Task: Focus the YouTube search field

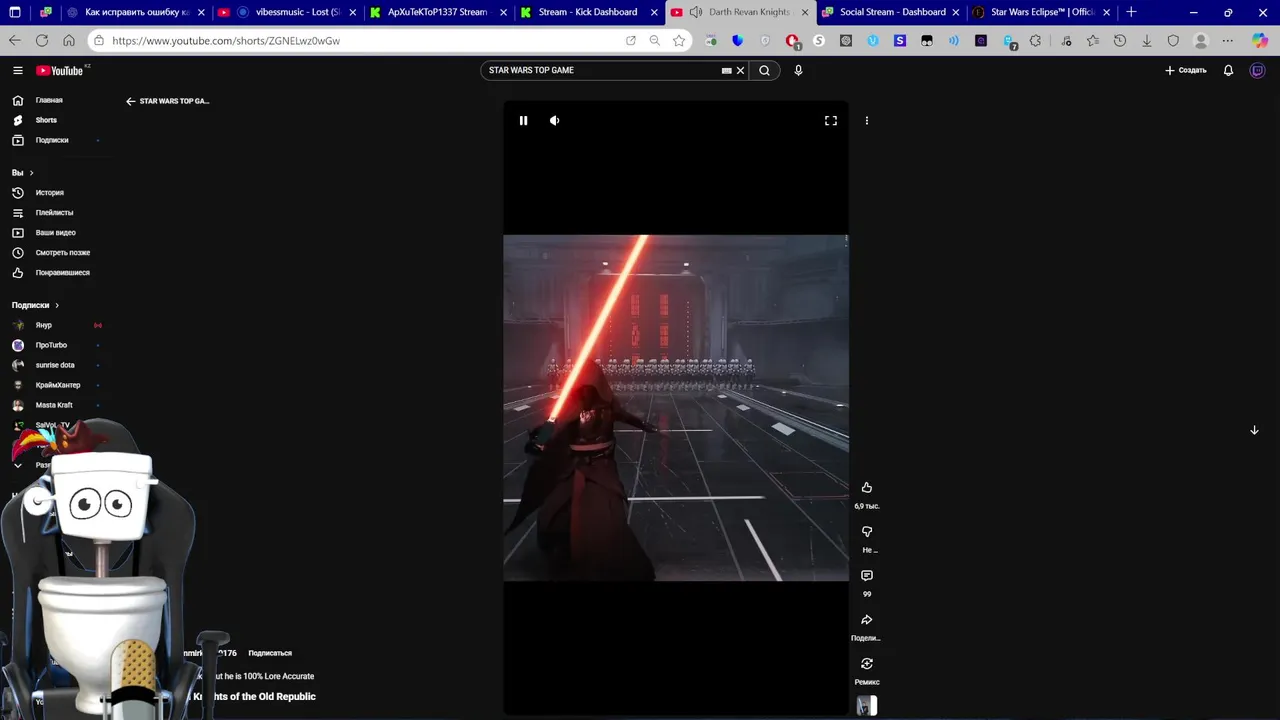Action: tap(602, 70)
